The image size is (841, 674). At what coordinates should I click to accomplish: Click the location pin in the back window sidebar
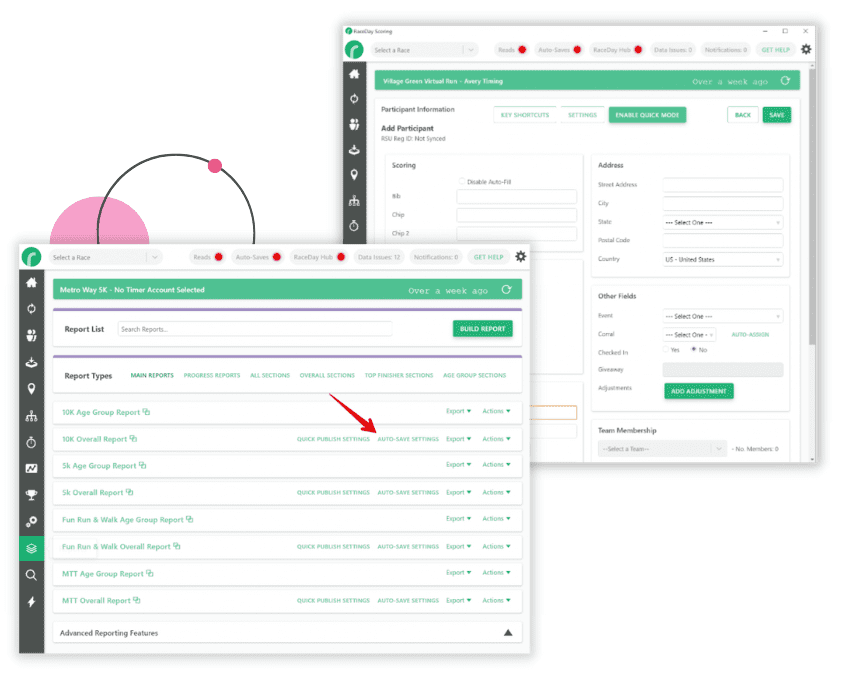(354, 175)
